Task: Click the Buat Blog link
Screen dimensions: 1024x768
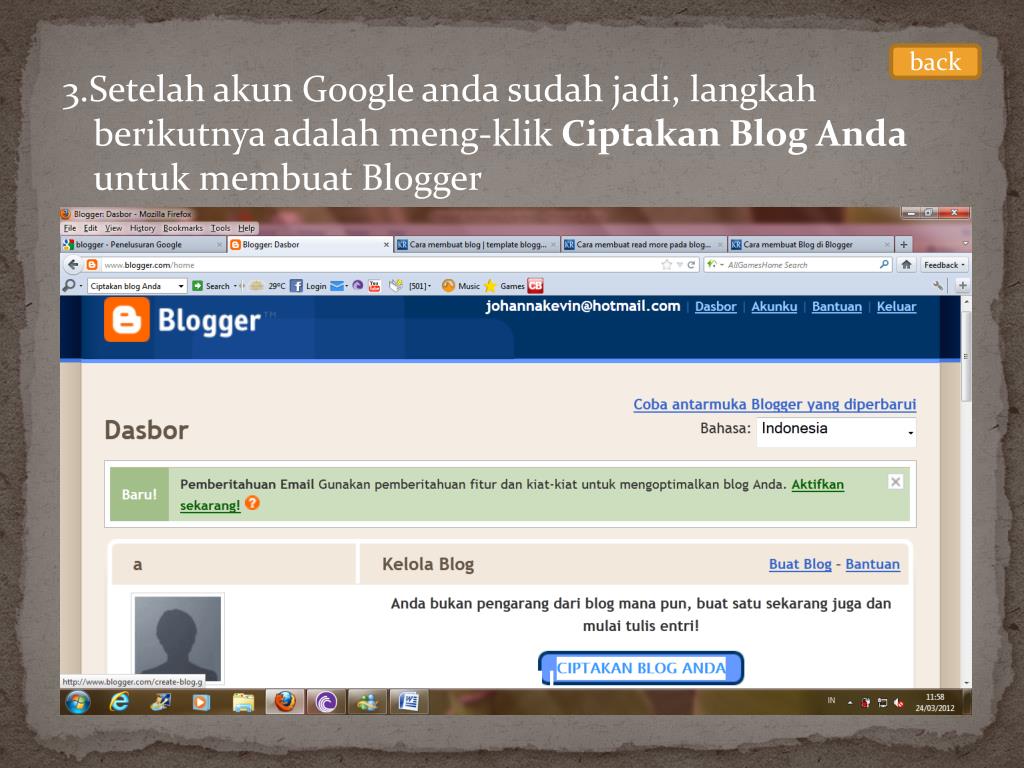Action: coord(800,564)
